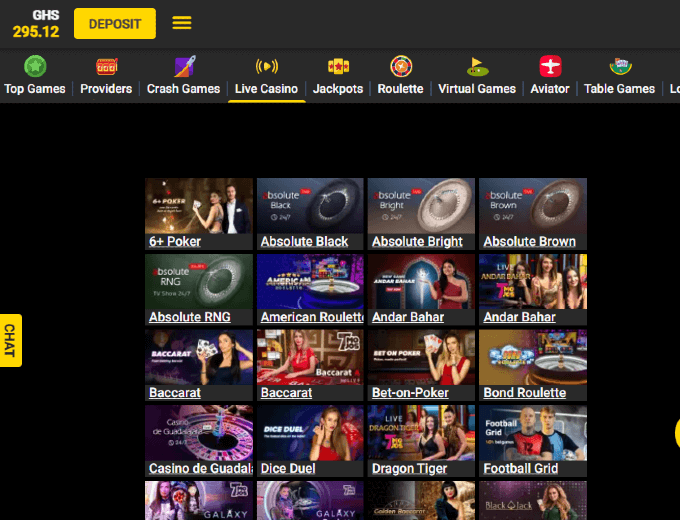Image resolution: width=680 pixels, height=520 pixels.
Task: Click the Virtual Games golf flag icon
Action: pos(477,66)
